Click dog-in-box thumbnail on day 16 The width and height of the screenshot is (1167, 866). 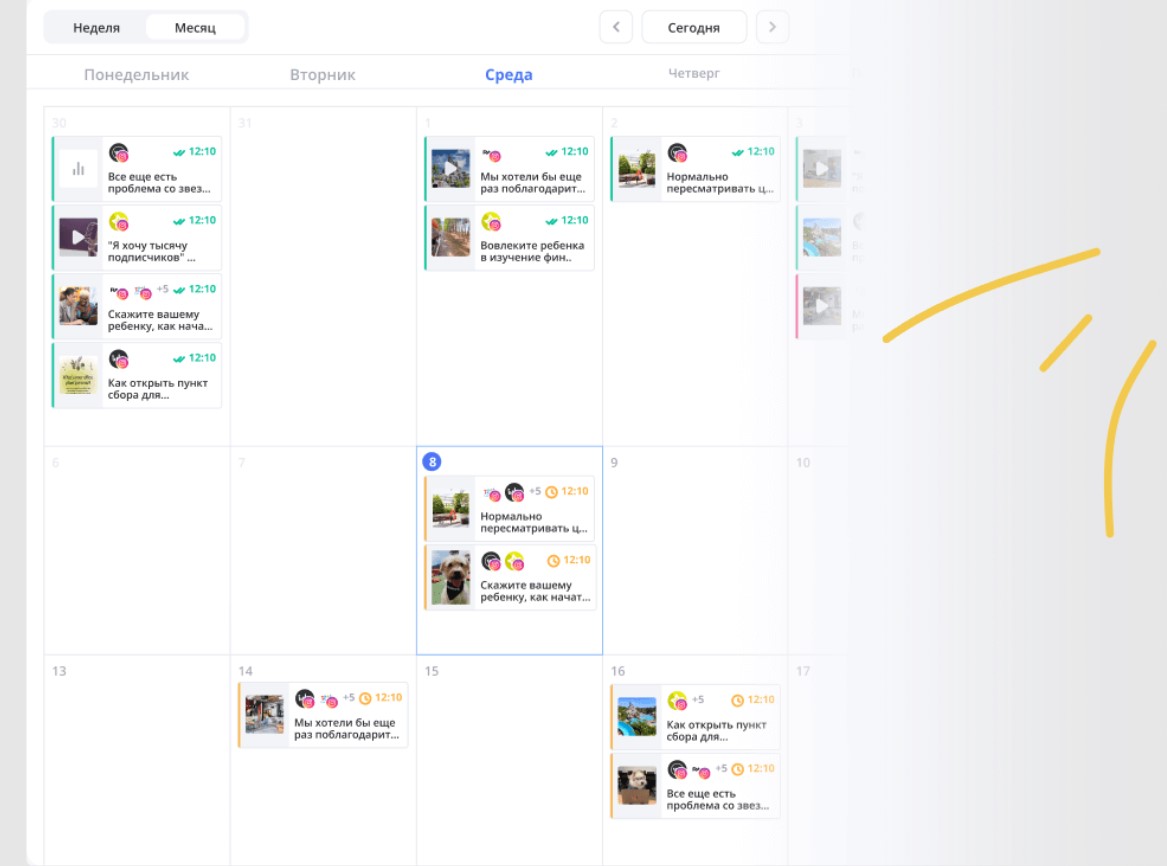pyautogui.click(x=637, y=786)
